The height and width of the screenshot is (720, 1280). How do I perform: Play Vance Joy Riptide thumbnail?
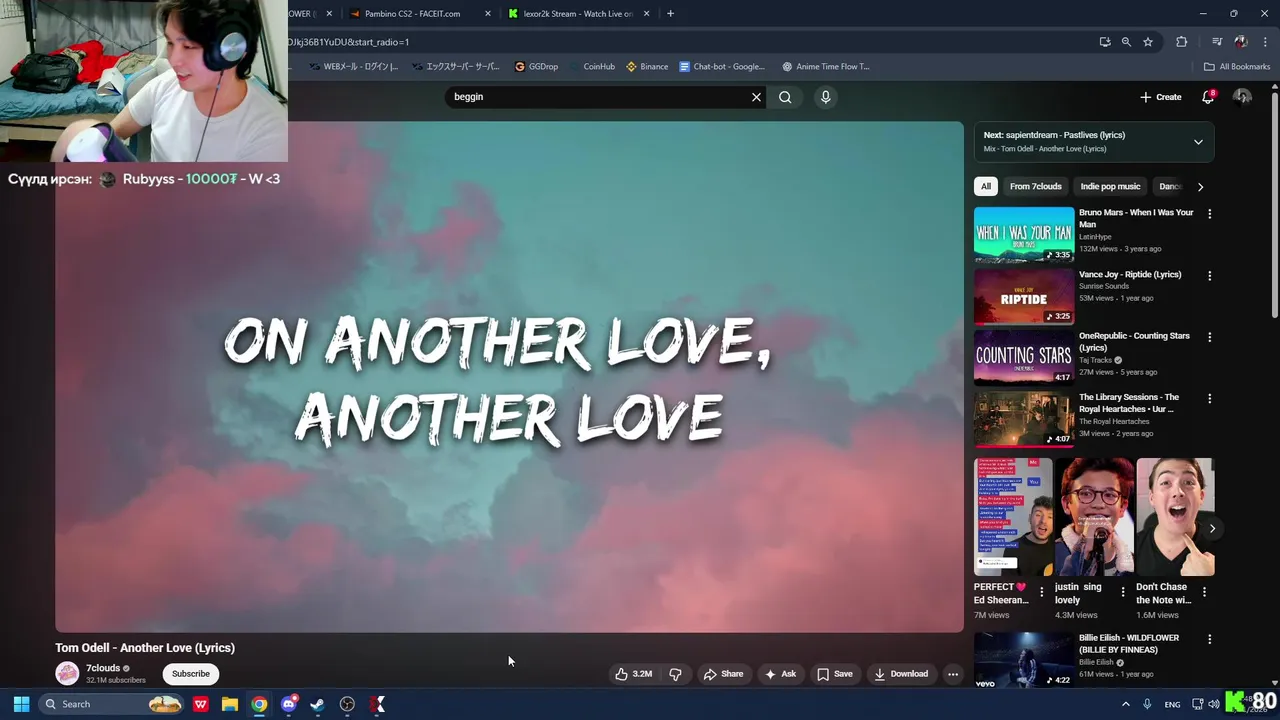point(1024,296)
